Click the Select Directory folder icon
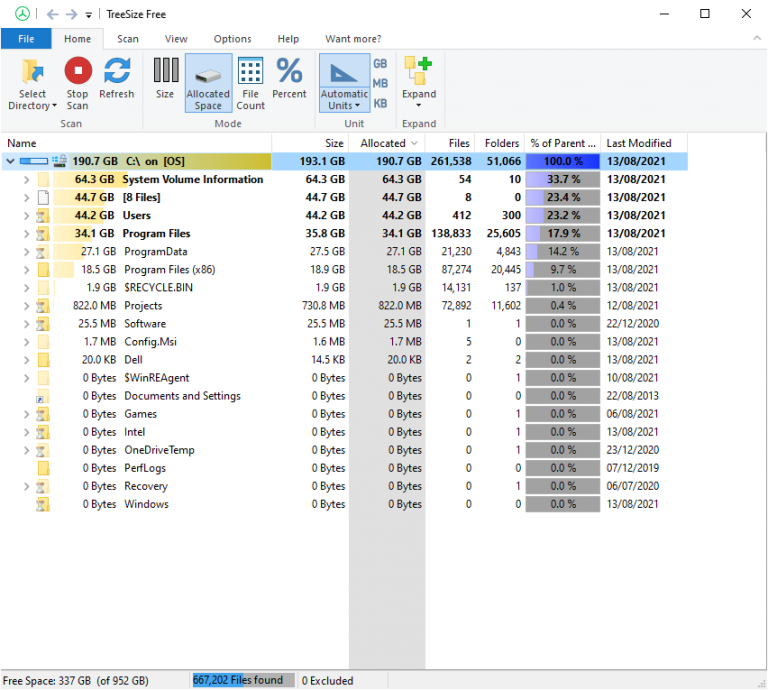 33,71
